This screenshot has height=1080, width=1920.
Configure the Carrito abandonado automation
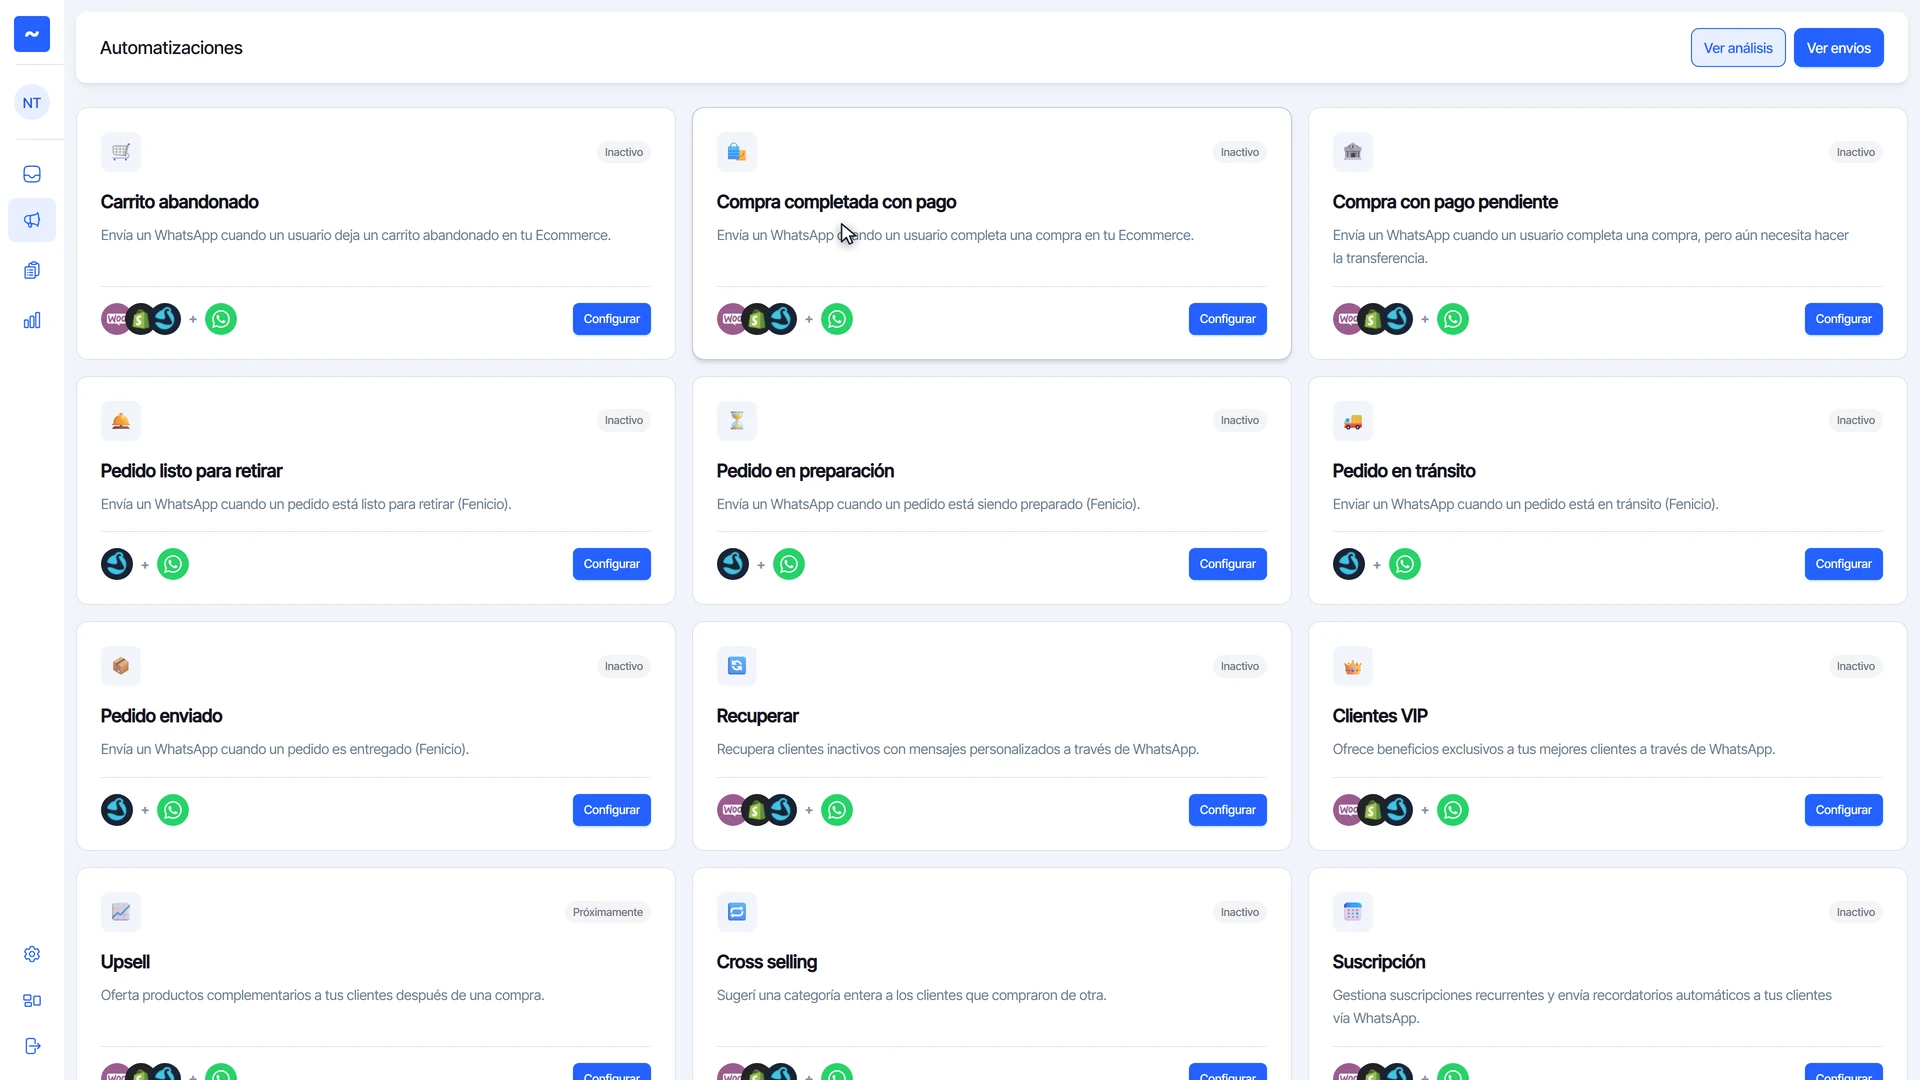611,319
